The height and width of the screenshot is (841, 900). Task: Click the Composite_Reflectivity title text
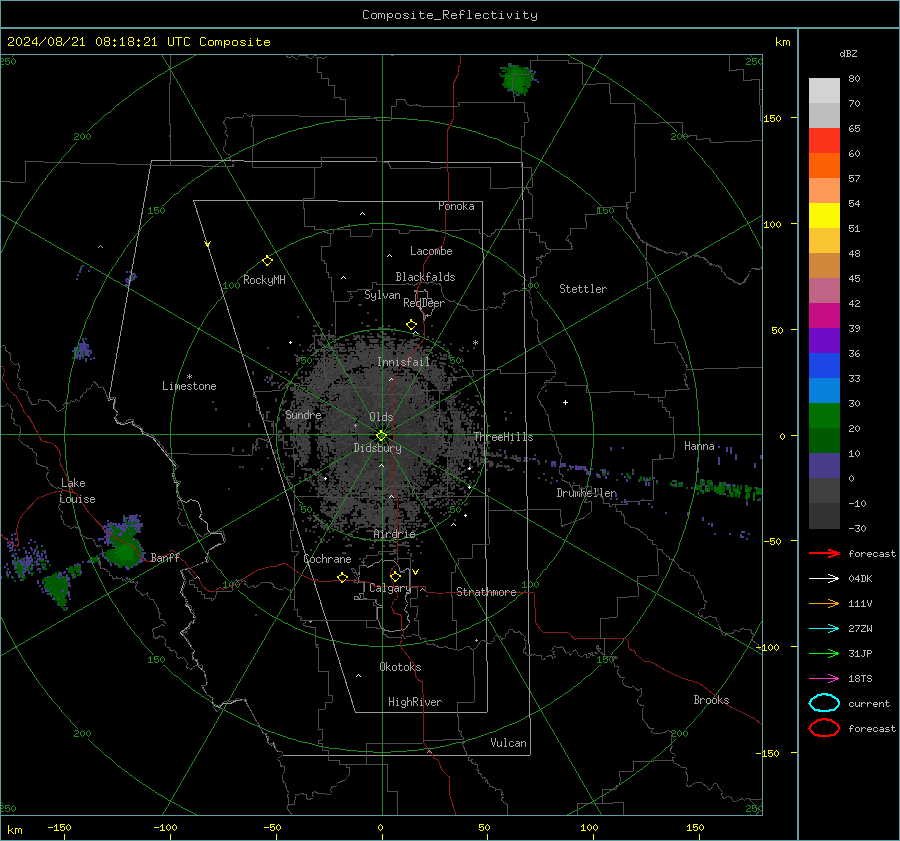pos(449,15)
